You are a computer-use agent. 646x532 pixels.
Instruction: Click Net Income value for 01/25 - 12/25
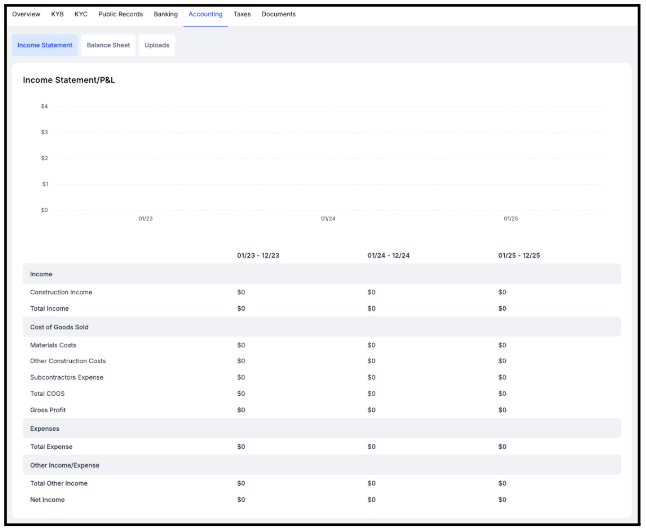(502, 499)
